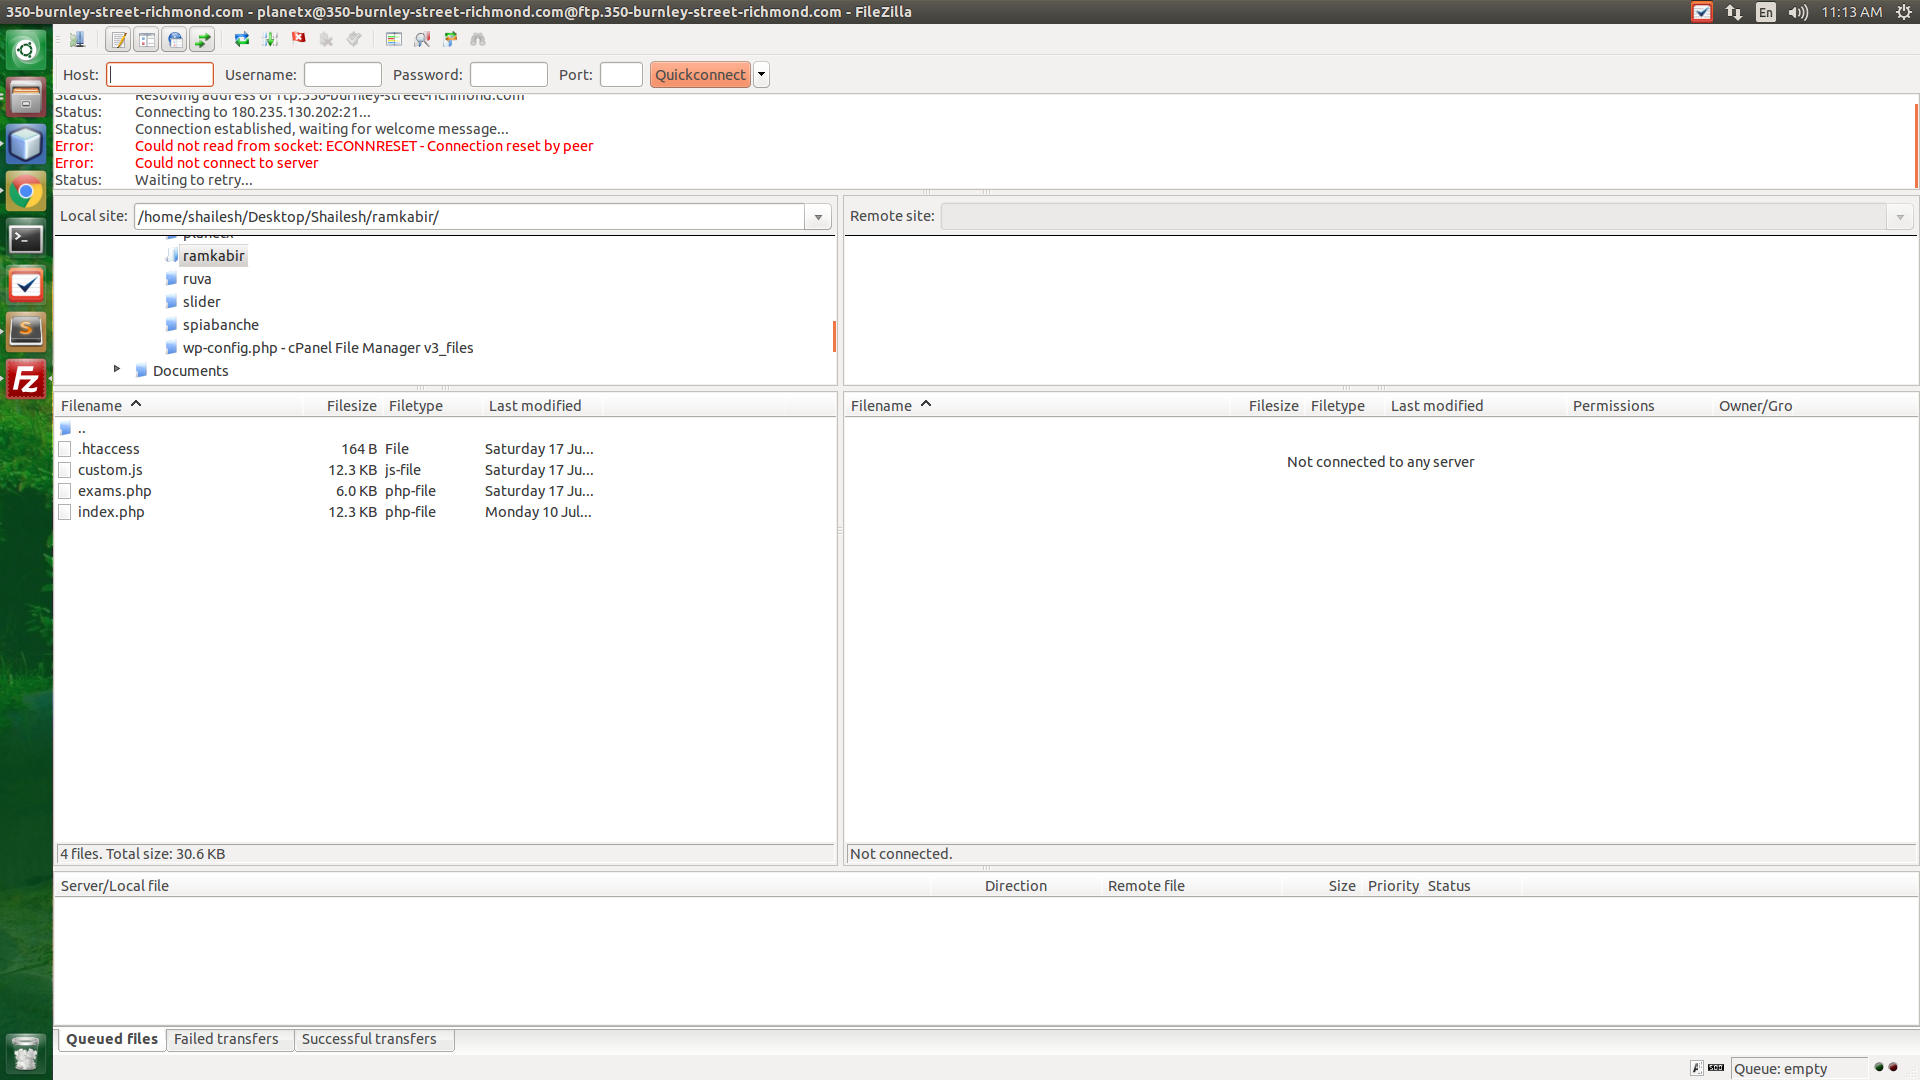
Task: Click the Local site path field
Action: pyautogui.click(x=470, y=217)
